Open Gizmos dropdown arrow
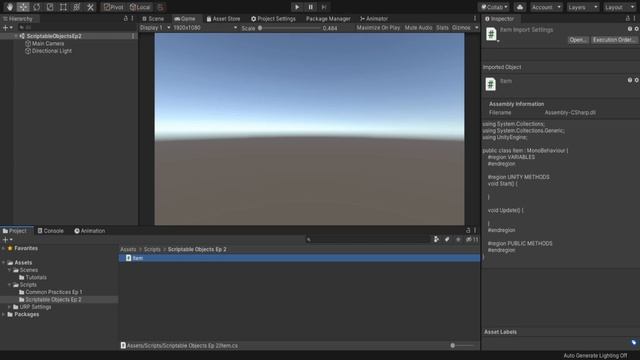 [x=476, y=28]
